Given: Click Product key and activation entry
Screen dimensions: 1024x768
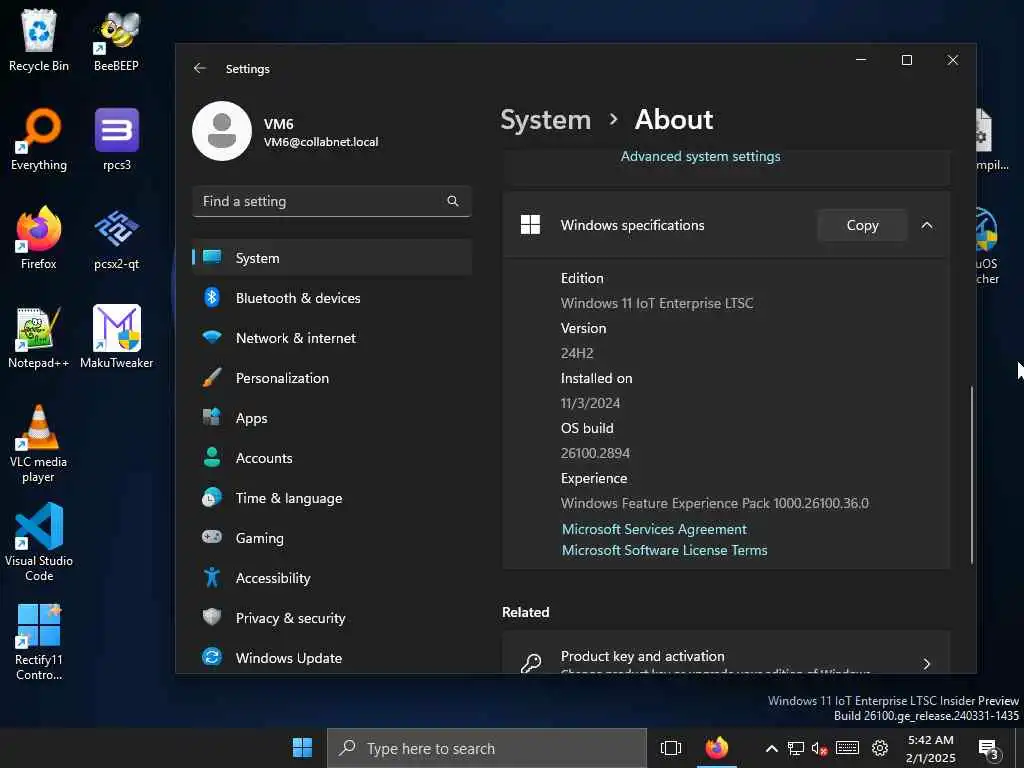Looking at the screenshot, I should pyautogui.click(x=726, y=653).
